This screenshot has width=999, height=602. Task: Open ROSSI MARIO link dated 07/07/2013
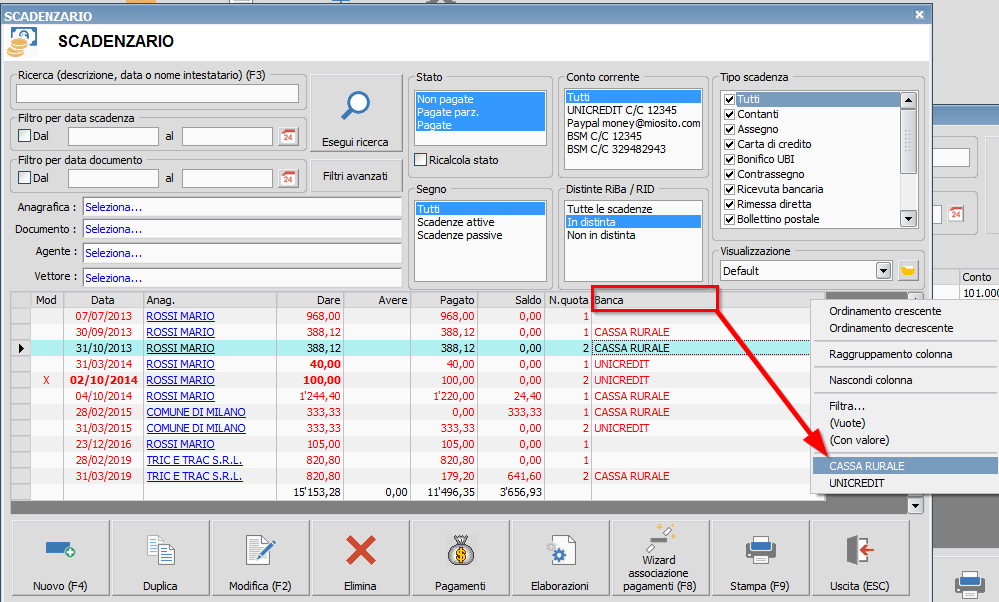tap(180, 316)
